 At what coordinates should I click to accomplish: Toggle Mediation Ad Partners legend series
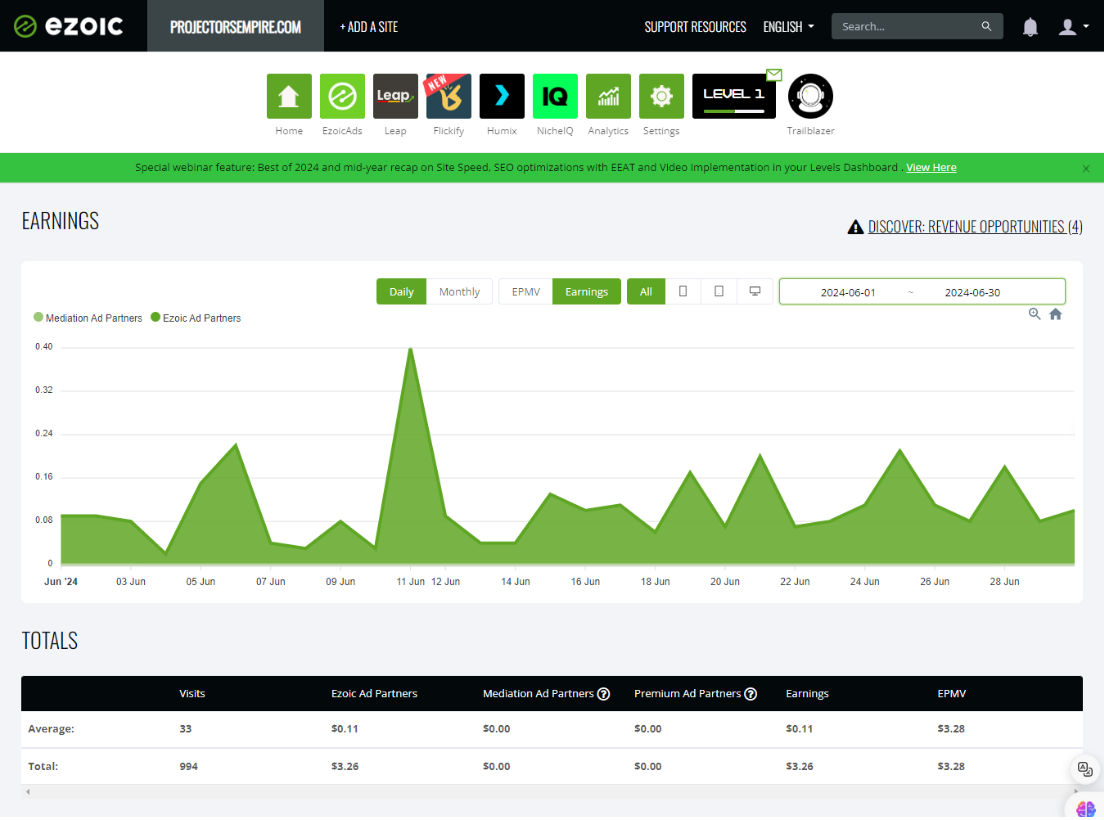coord(88,318)
